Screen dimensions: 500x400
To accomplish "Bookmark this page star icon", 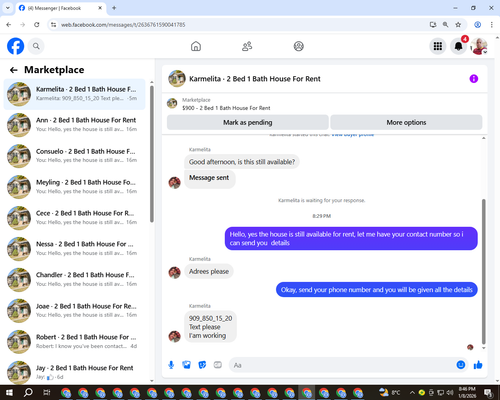I will coord(458,25).
